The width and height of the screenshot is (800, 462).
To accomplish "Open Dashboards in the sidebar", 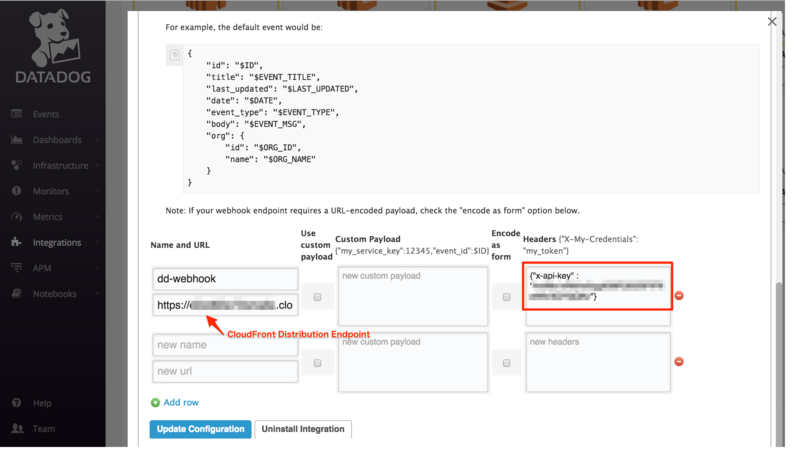I will pos(57,140).
